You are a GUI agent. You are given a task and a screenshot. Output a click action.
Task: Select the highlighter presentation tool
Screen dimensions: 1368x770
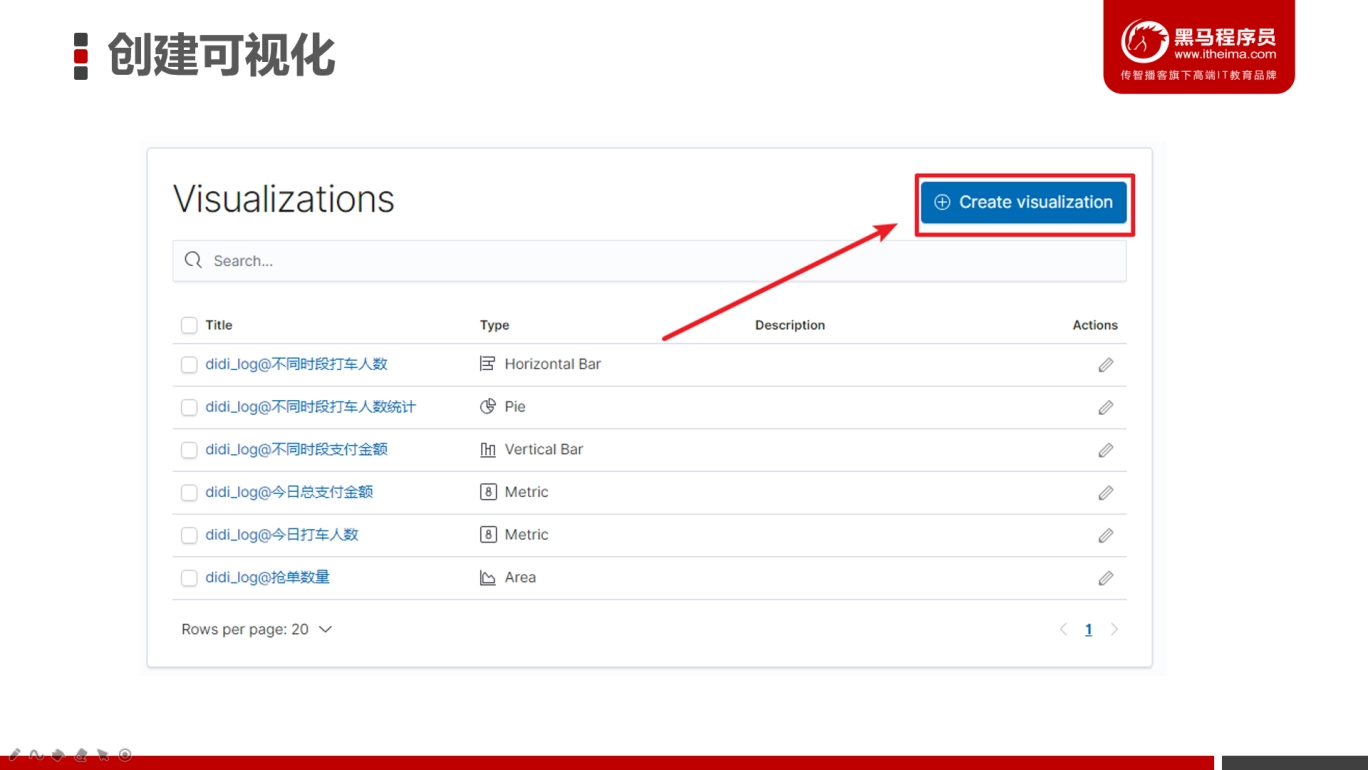[58, 754]
